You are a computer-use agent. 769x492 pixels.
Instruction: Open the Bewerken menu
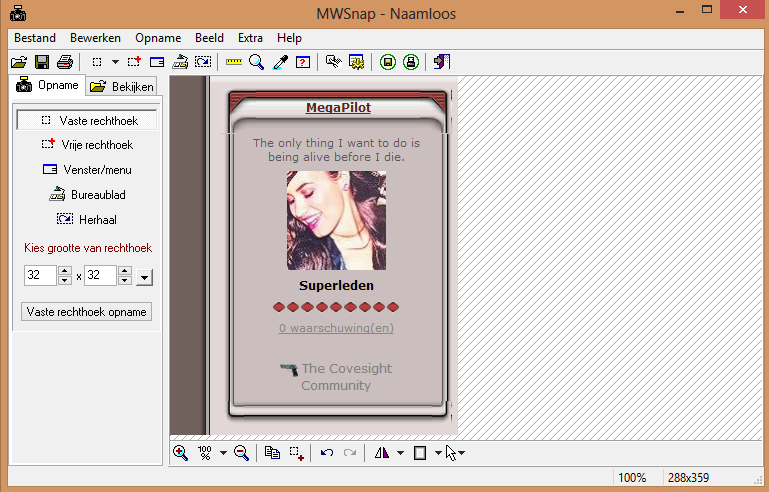95,38
